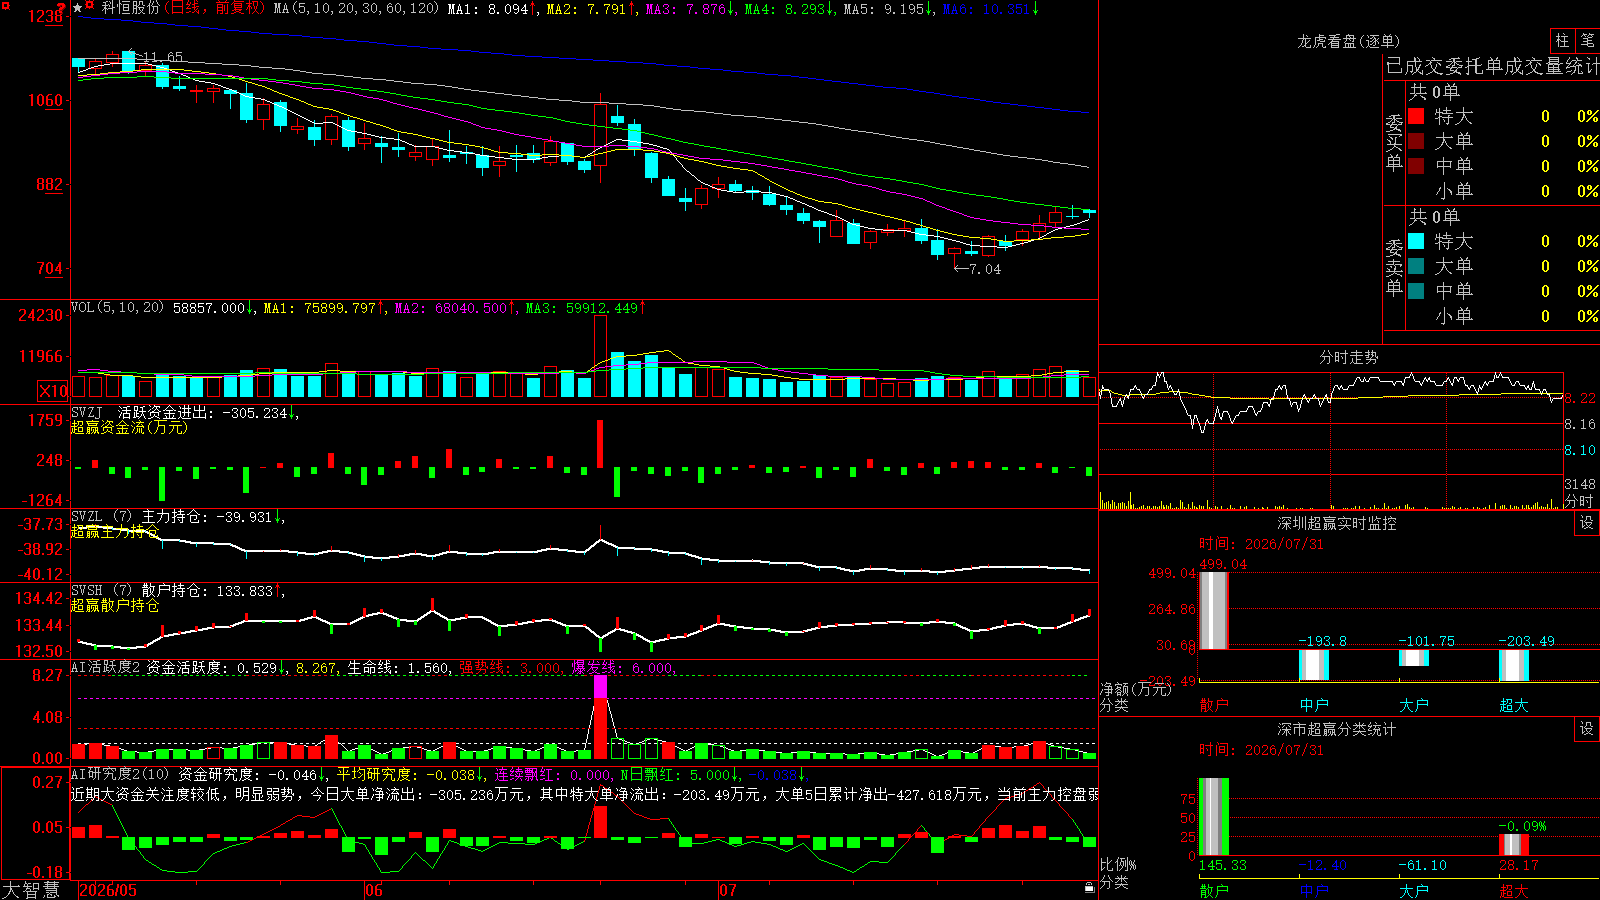Click the small red square icon in the top-left corner
The width and height of the screenshot is (1600, 900).
4,5
